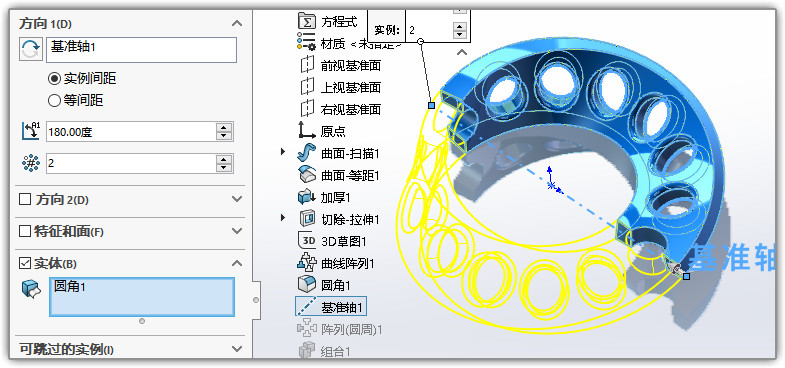This screenshot has height=368, width=785.
Task: Click the 曲面-扫描1 surface sweep icon
Action: click(x=306, y=153)
